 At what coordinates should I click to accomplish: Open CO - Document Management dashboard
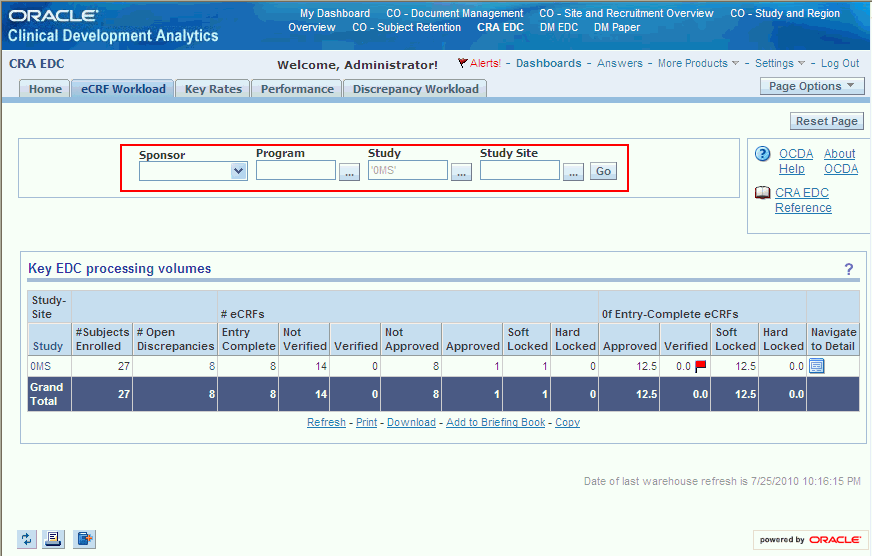454,13
